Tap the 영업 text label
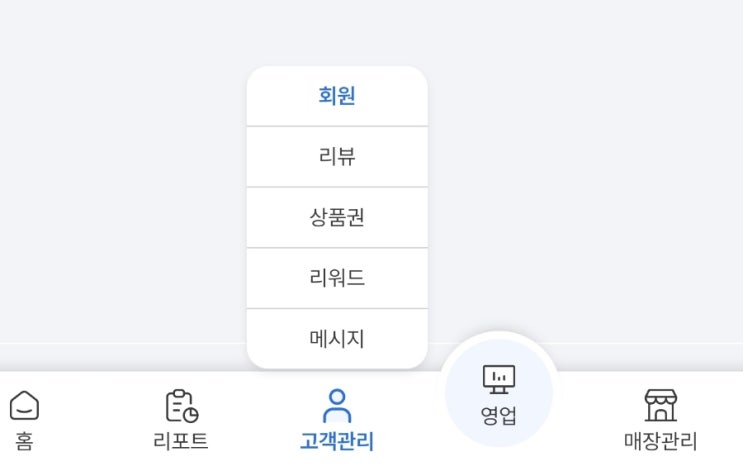The height and width of the screenshot is (466, 743). [x=498, y=415]
